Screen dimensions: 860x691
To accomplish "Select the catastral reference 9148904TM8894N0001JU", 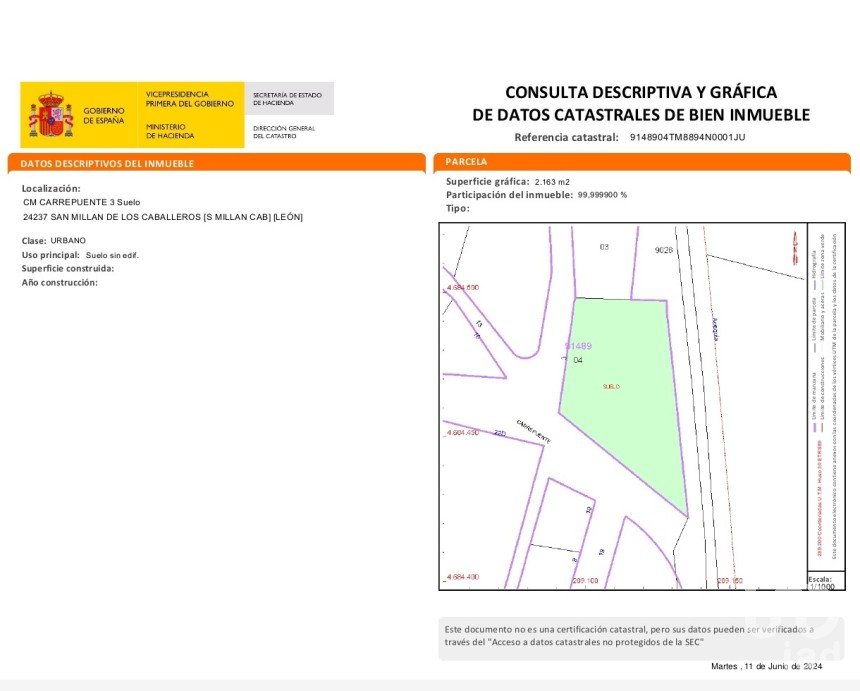I will tap(687, 137).
